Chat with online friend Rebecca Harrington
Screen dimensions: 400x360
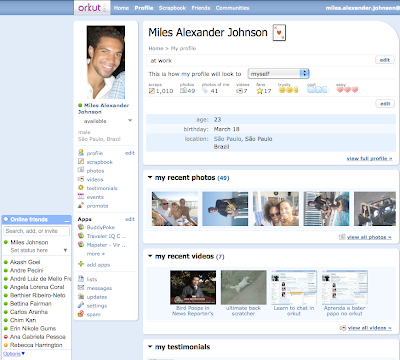pyautogui.click(x=36, y=345)
